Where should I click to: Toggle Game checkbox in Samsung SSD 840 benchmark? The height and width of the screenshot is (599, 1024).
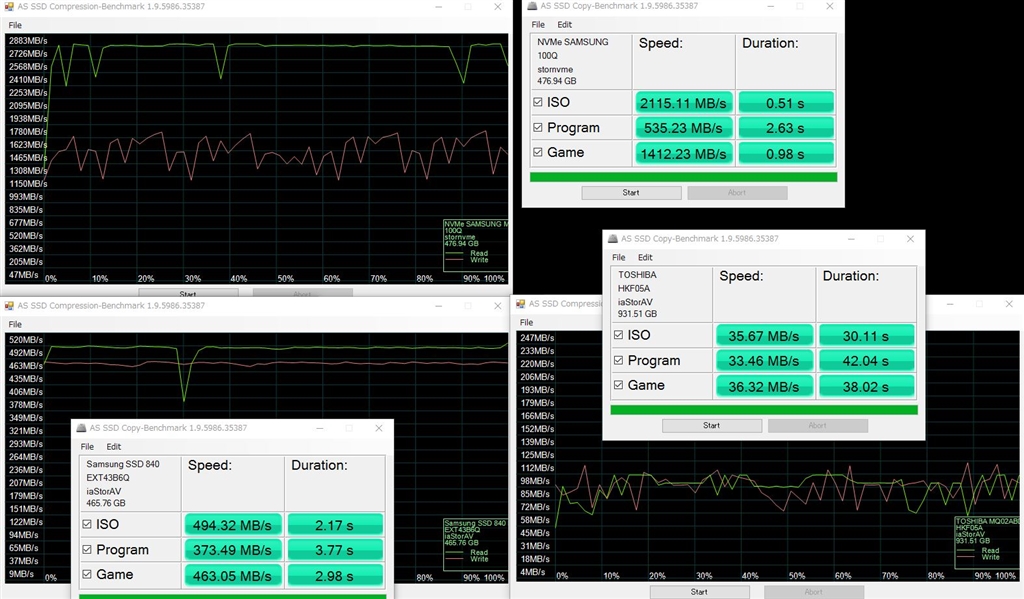coord(87,574)
